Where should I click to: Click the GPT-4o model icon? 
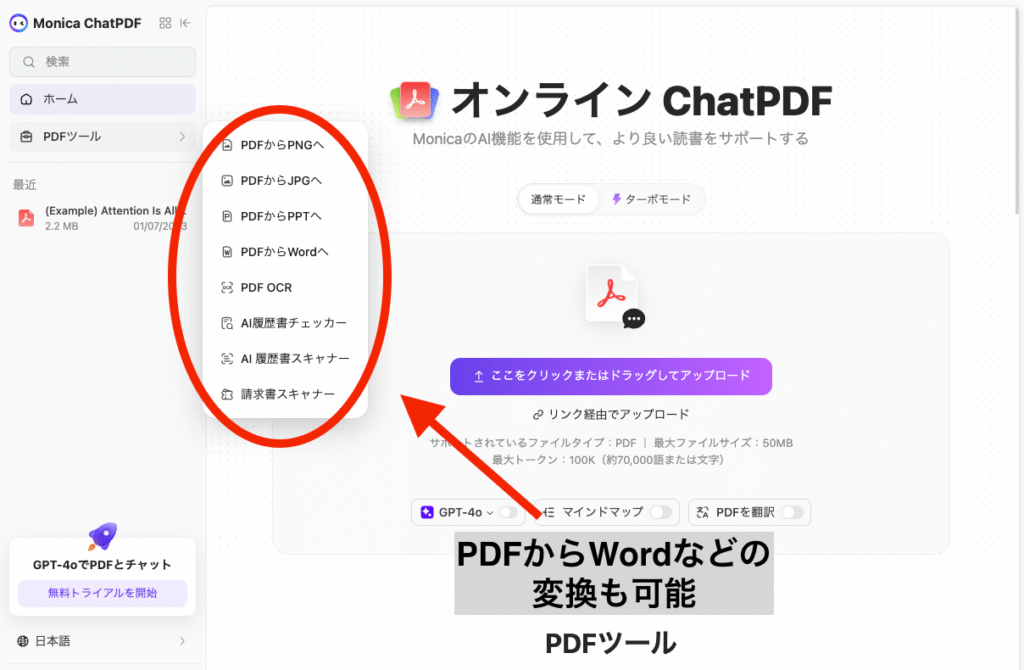pos(427,513)
